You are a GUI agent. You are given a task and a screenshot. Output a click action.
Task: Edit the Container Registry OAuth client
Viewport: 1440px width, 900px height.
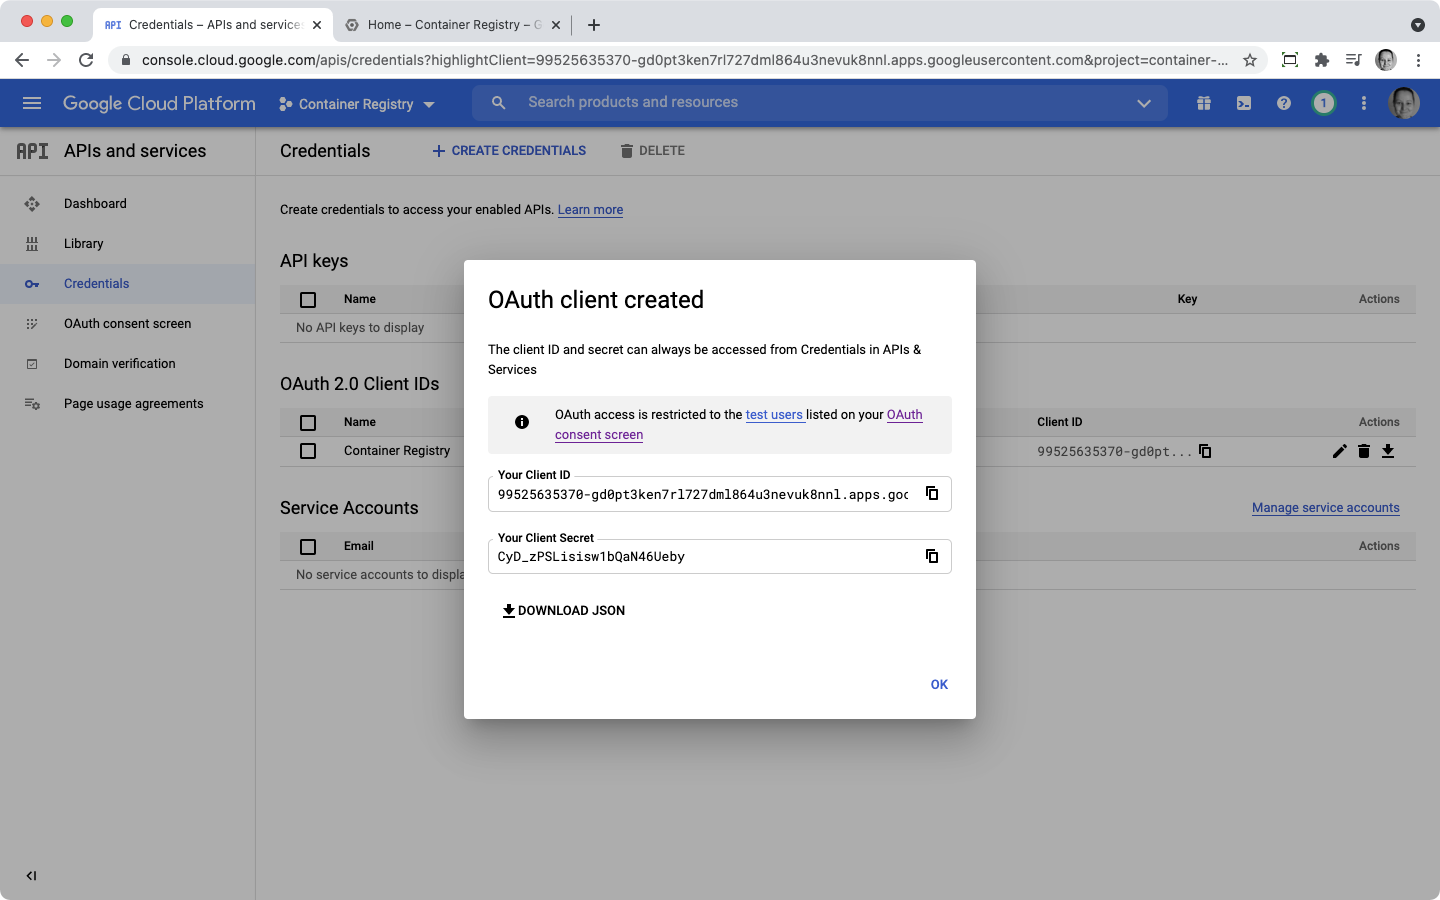click(x=1340, y=451)
